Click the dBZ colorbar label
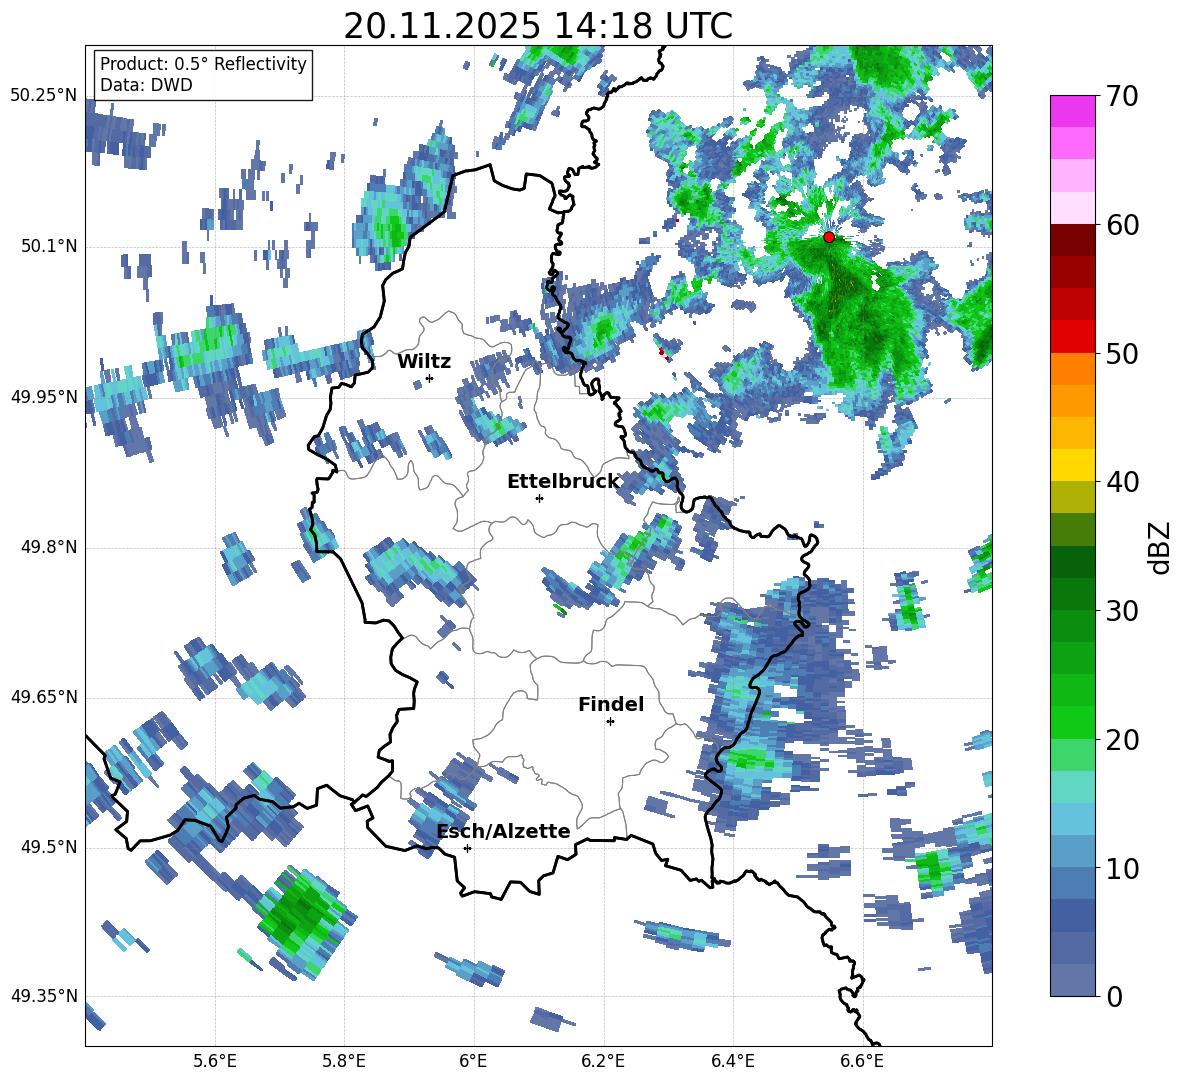The height and width of the screenshot is (1081, 1184). (1161, 547)
